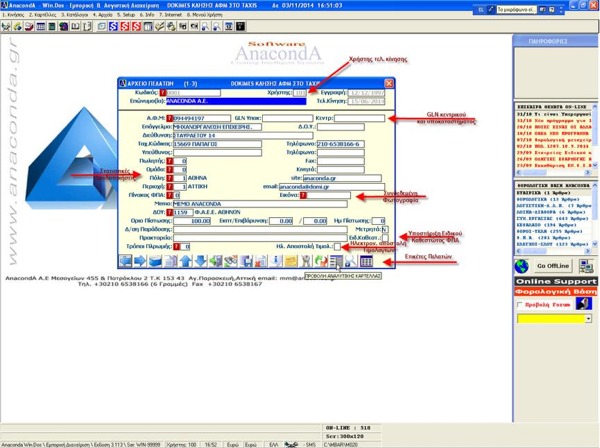This screenshot has height=448, width=600.
Task: Click the globe icon beside Go OffLine
Action: [x=522, y=266]
